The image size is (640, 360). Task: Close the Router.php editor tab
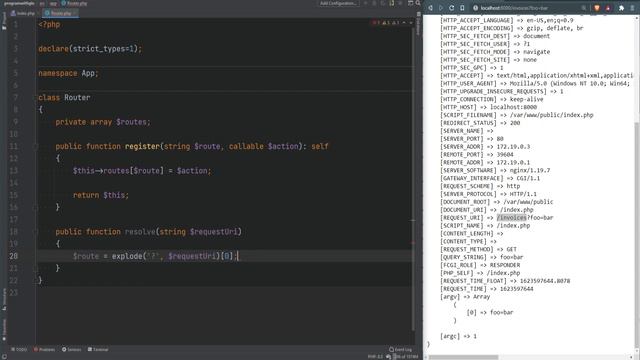(x=75, y=13)
